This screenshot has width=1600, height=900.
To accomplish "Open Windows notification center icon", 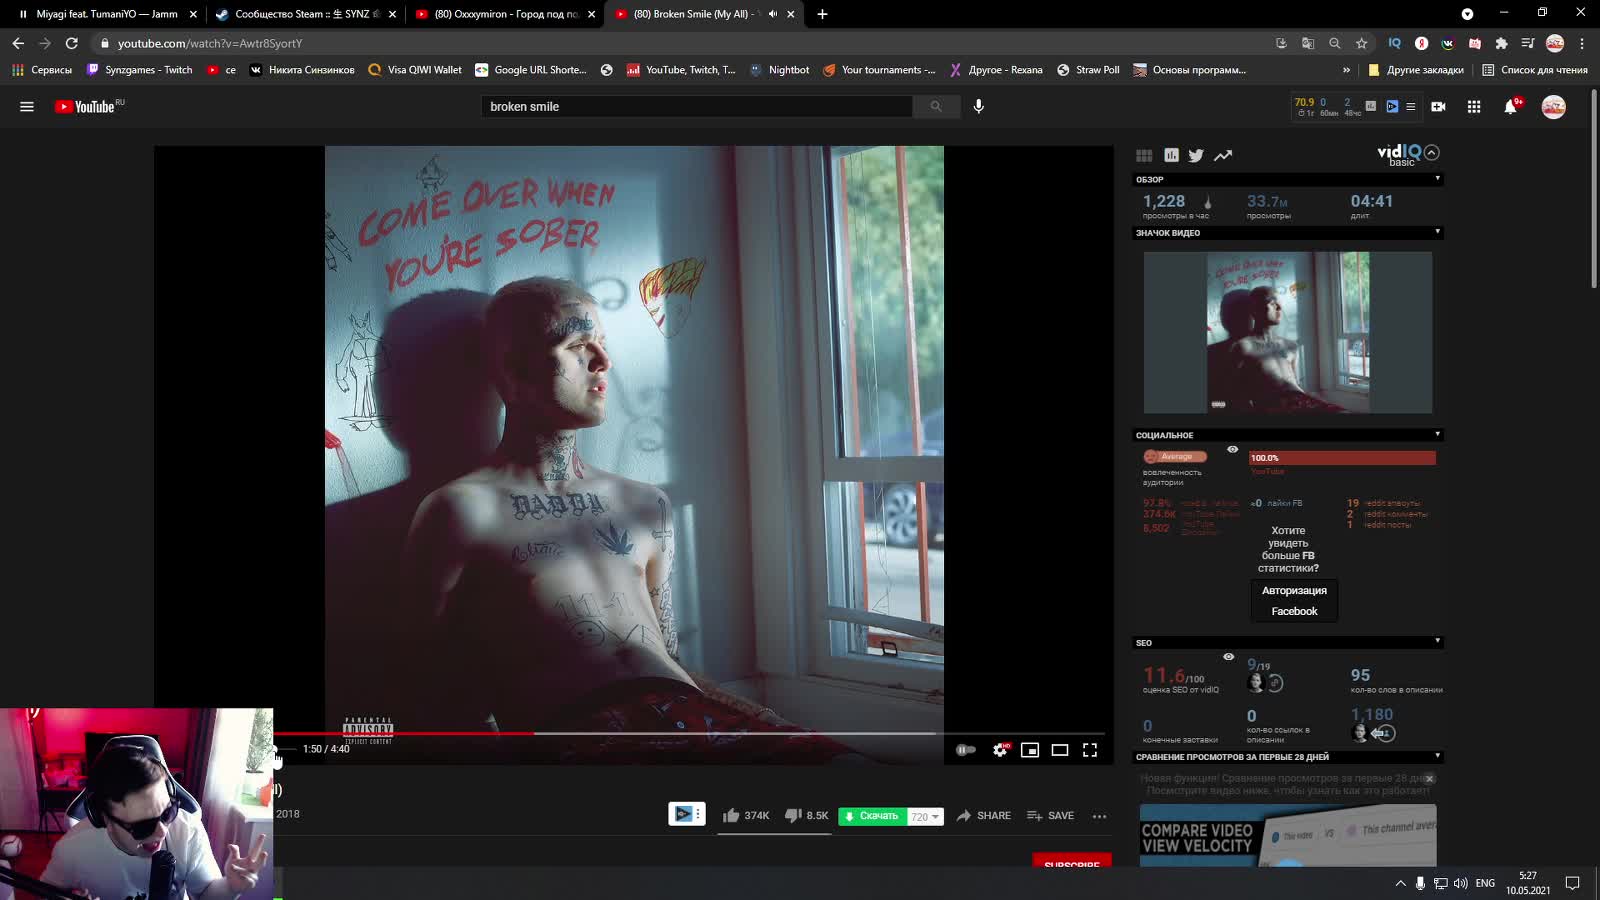I will 1572,883.
